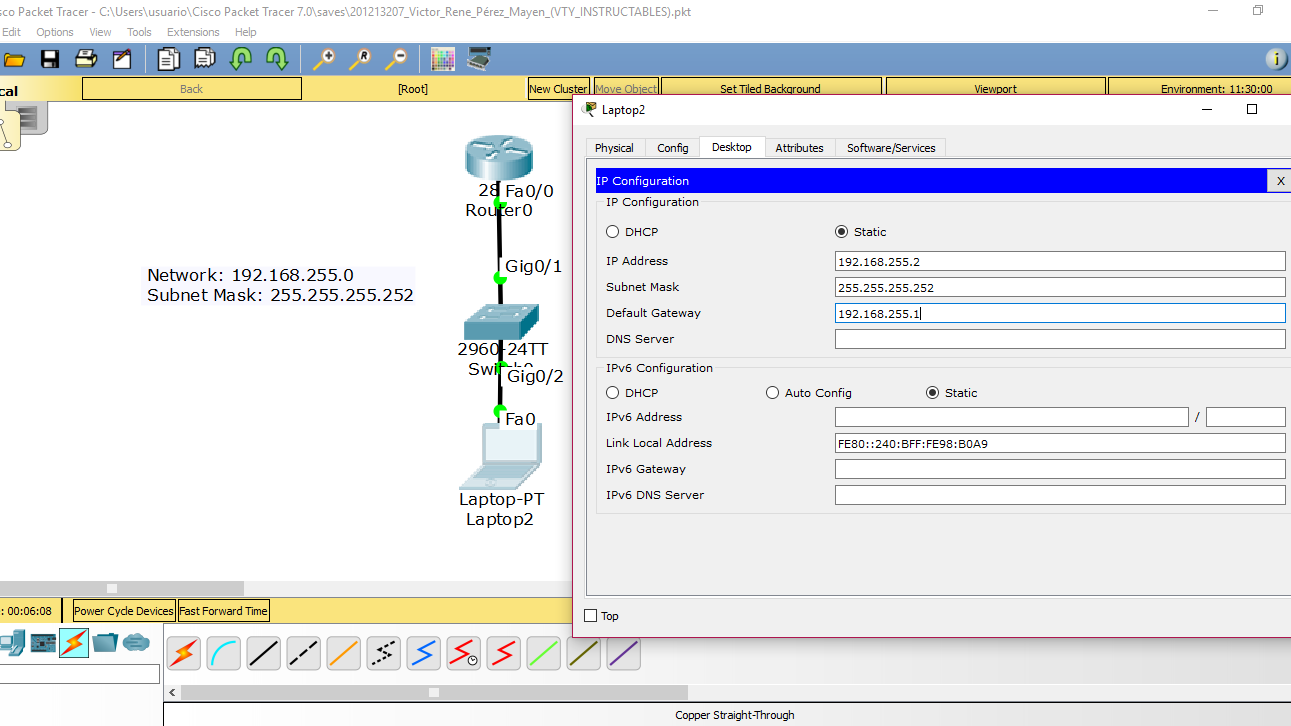1291x726 pixels.
Task: Save the file with the floppy disk icon
Action: coord(49,59)
